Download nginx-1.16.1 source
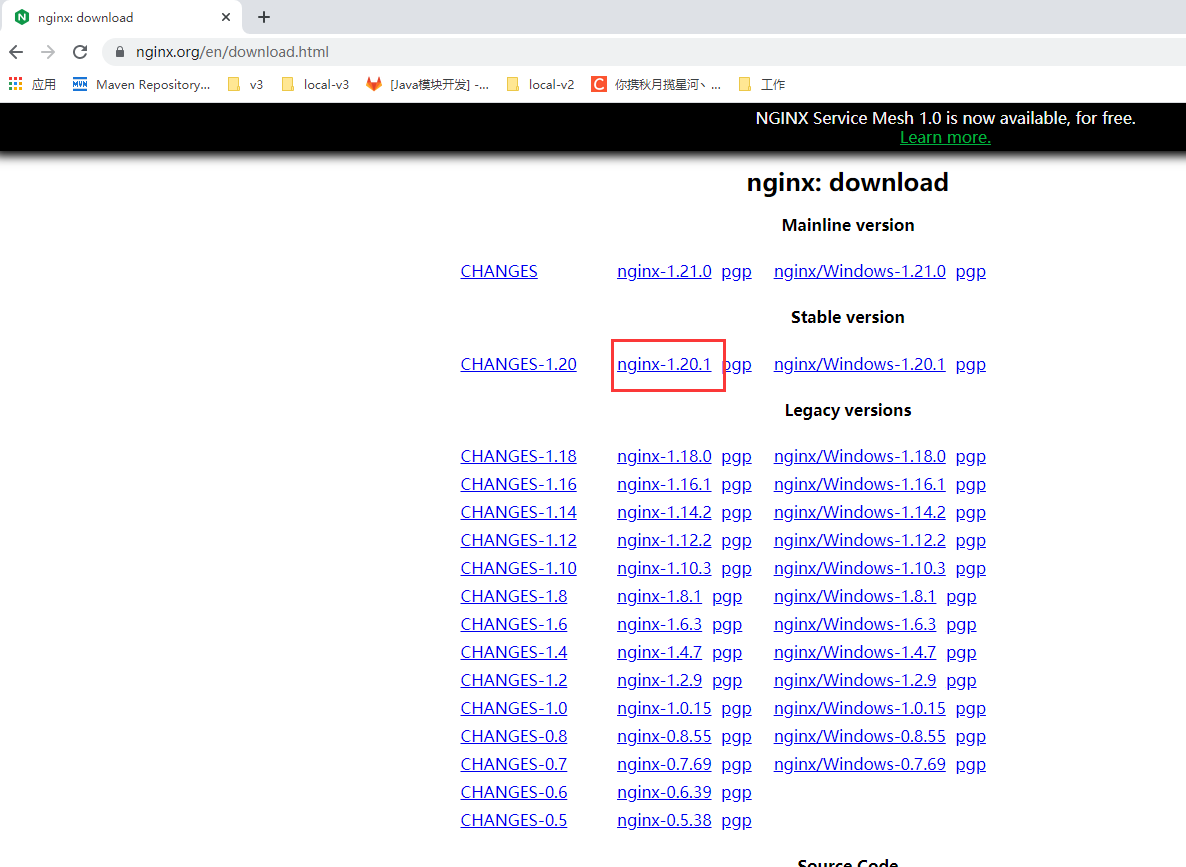Image resolution: width=1186 pixels, height=867 pixels. pos(664,485)
